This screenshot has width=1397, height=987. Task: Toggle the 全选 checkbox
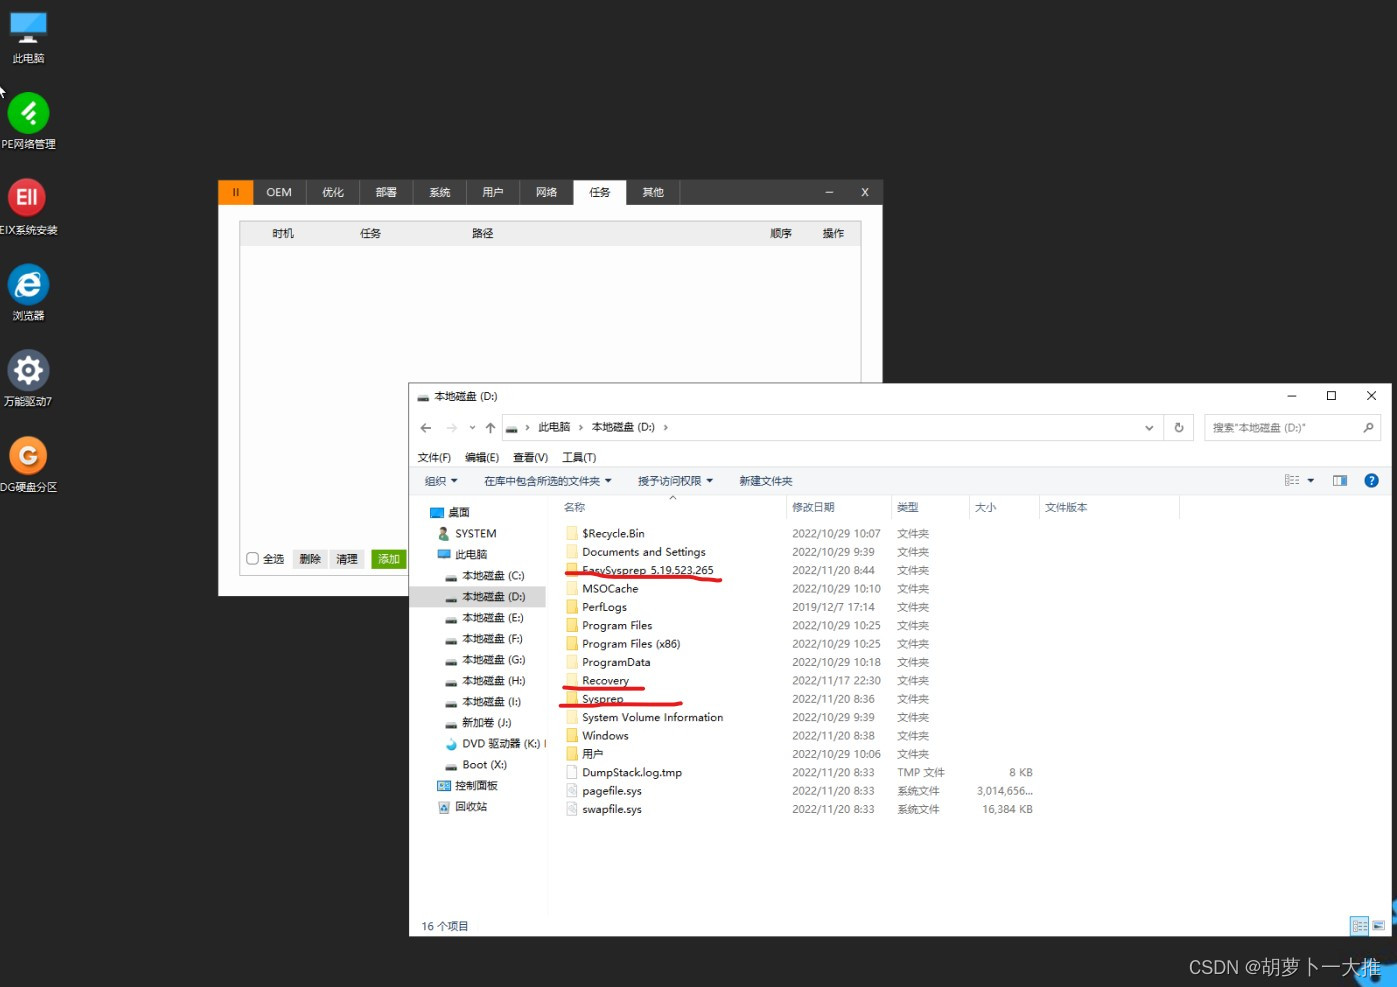253,559
